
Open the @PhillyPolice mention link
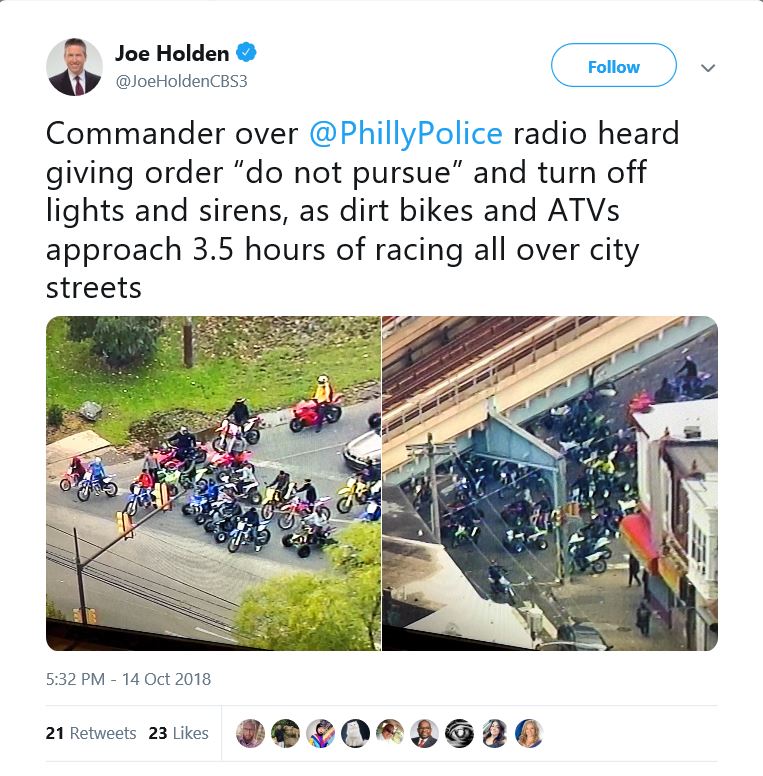[x=406, y=133]
